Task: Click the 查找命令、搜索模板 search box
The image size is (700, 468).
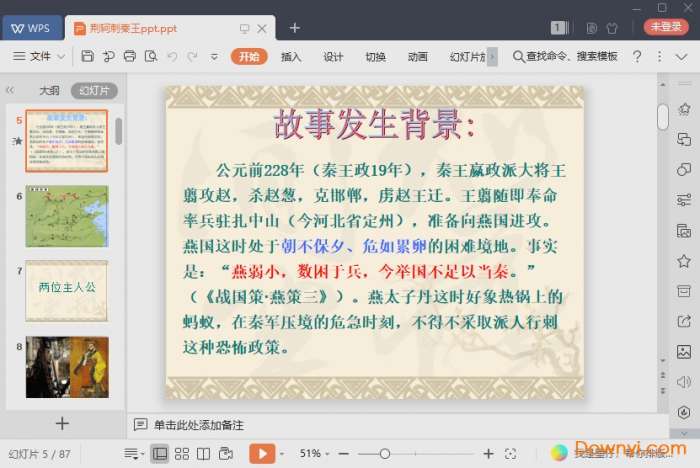Action: click(565, 56)
